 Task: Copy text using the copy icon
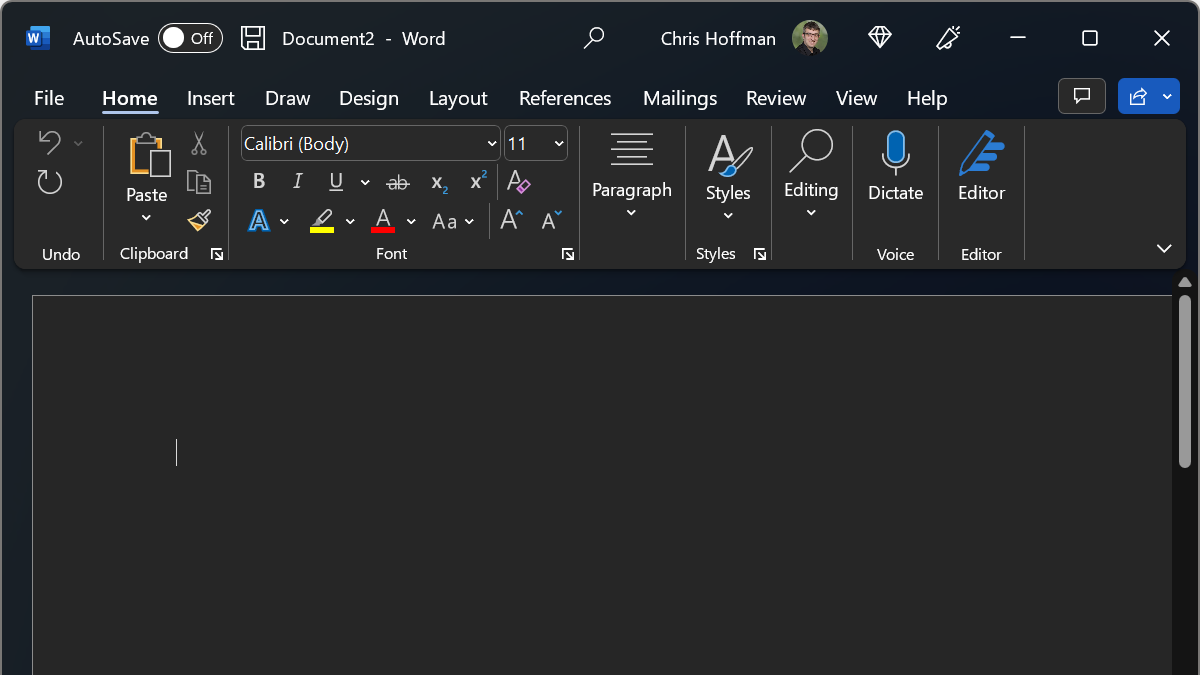tap(198, 182)
